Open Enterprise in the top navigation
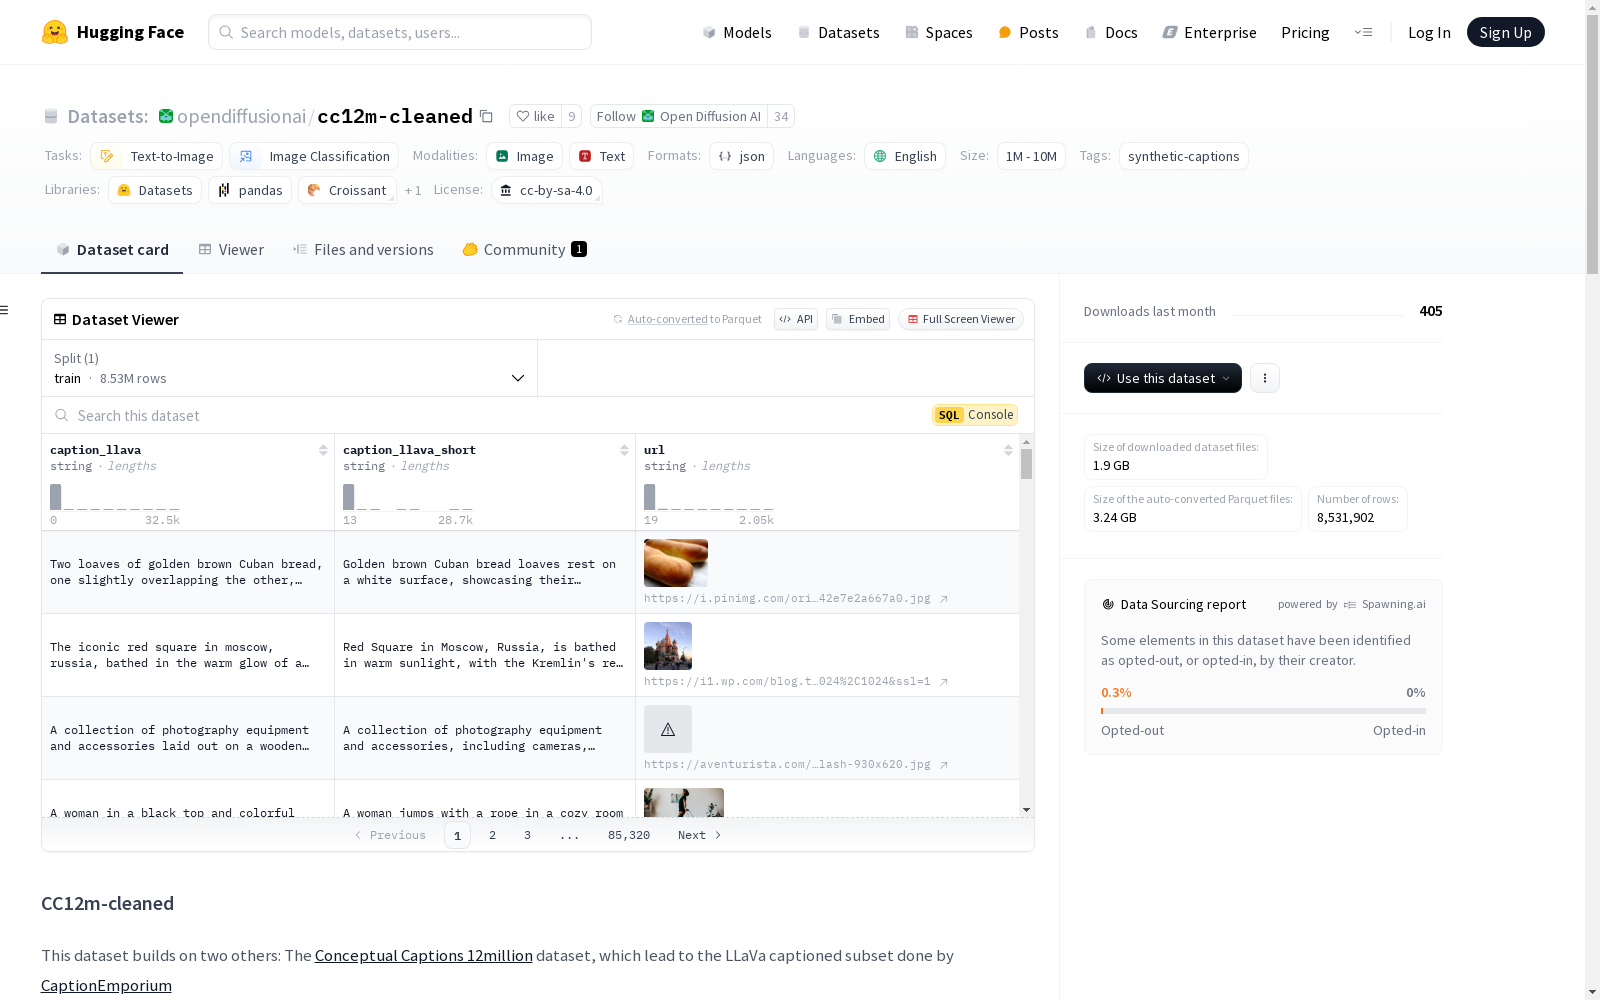This screenshot has height=1000, width=1600. click(1209, 32)
